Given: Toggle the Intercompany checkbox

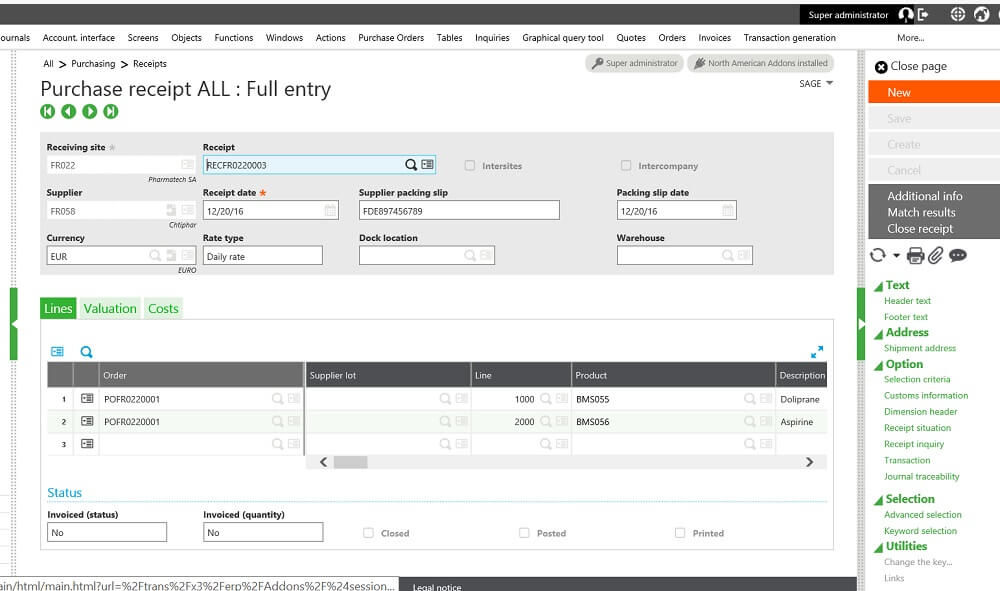Looking at the screenshot, I should [626, 166].
